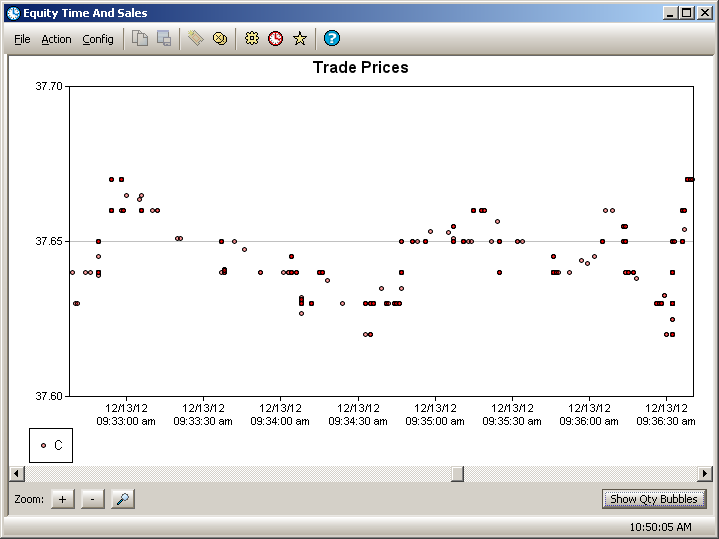Click the Trade Prices chart title

[360, 67]
